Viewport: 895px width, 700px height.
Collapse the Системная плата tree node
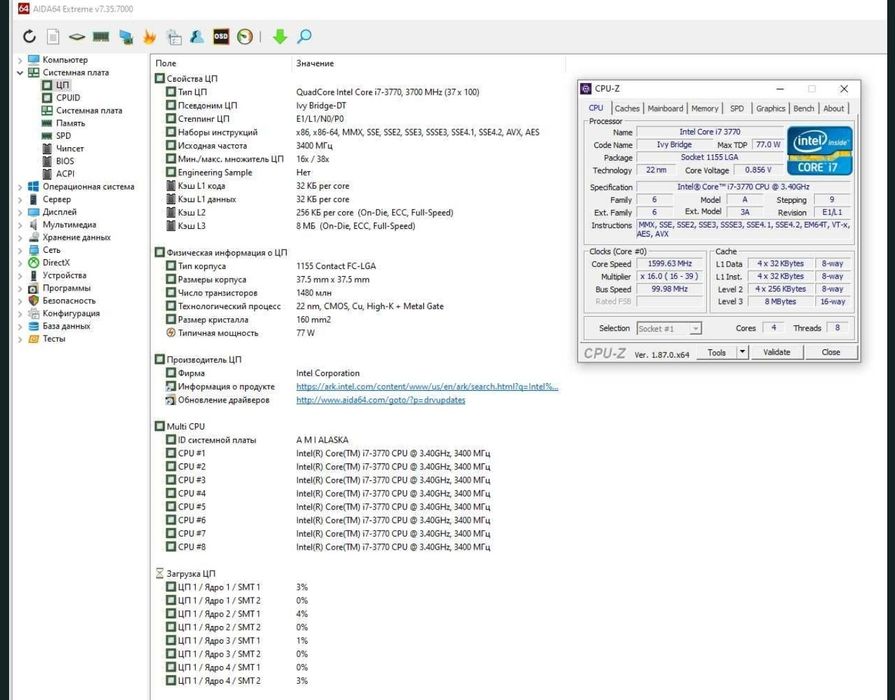coord(20,73)
